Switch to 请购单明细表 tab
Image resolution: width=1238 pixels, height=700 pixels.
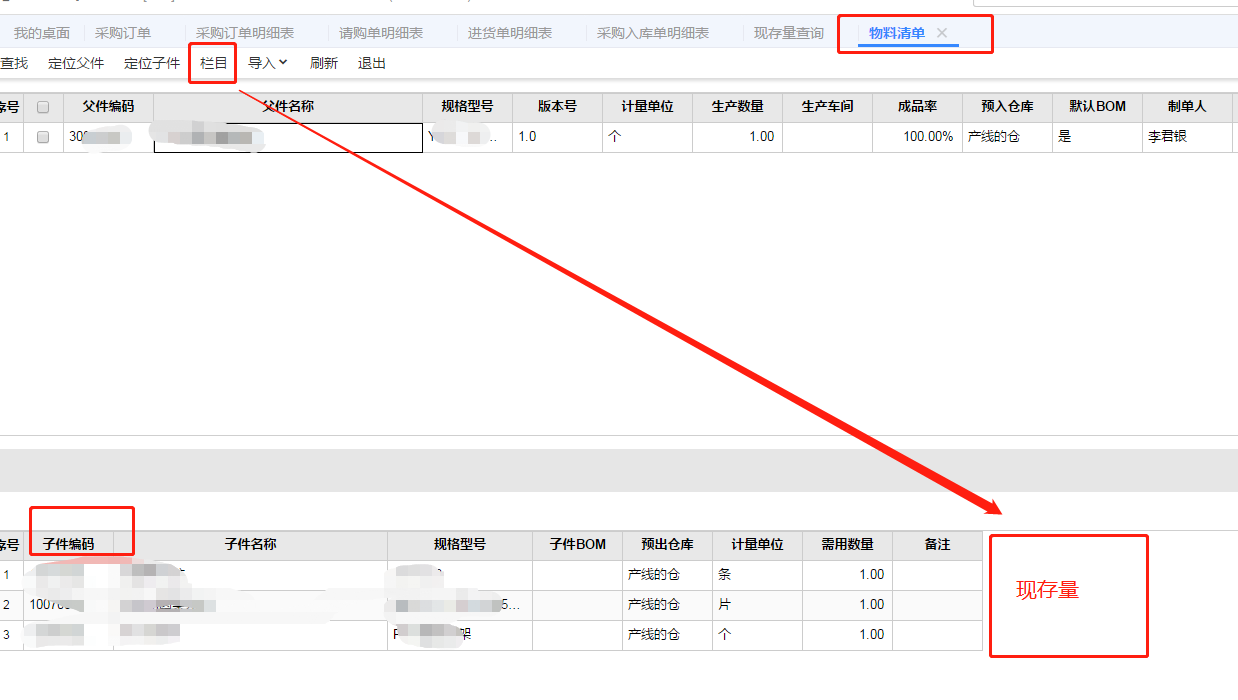click(x=381, y=33)
